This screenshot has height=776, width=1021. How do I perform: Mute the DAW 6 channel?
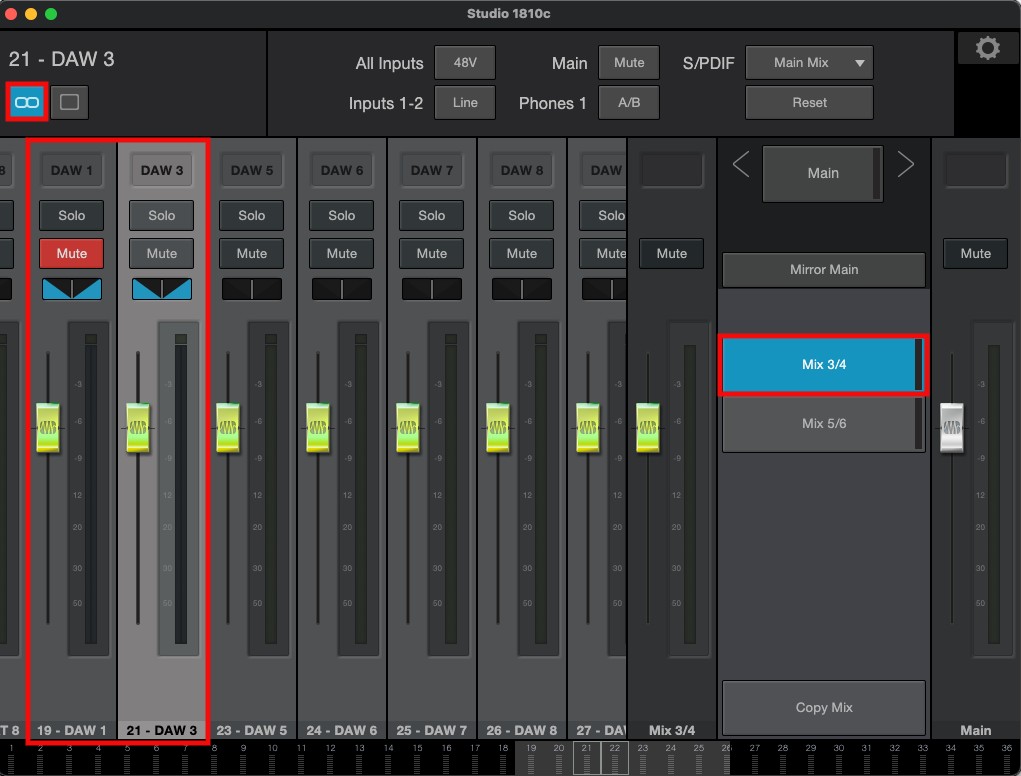tap(341, 253)
